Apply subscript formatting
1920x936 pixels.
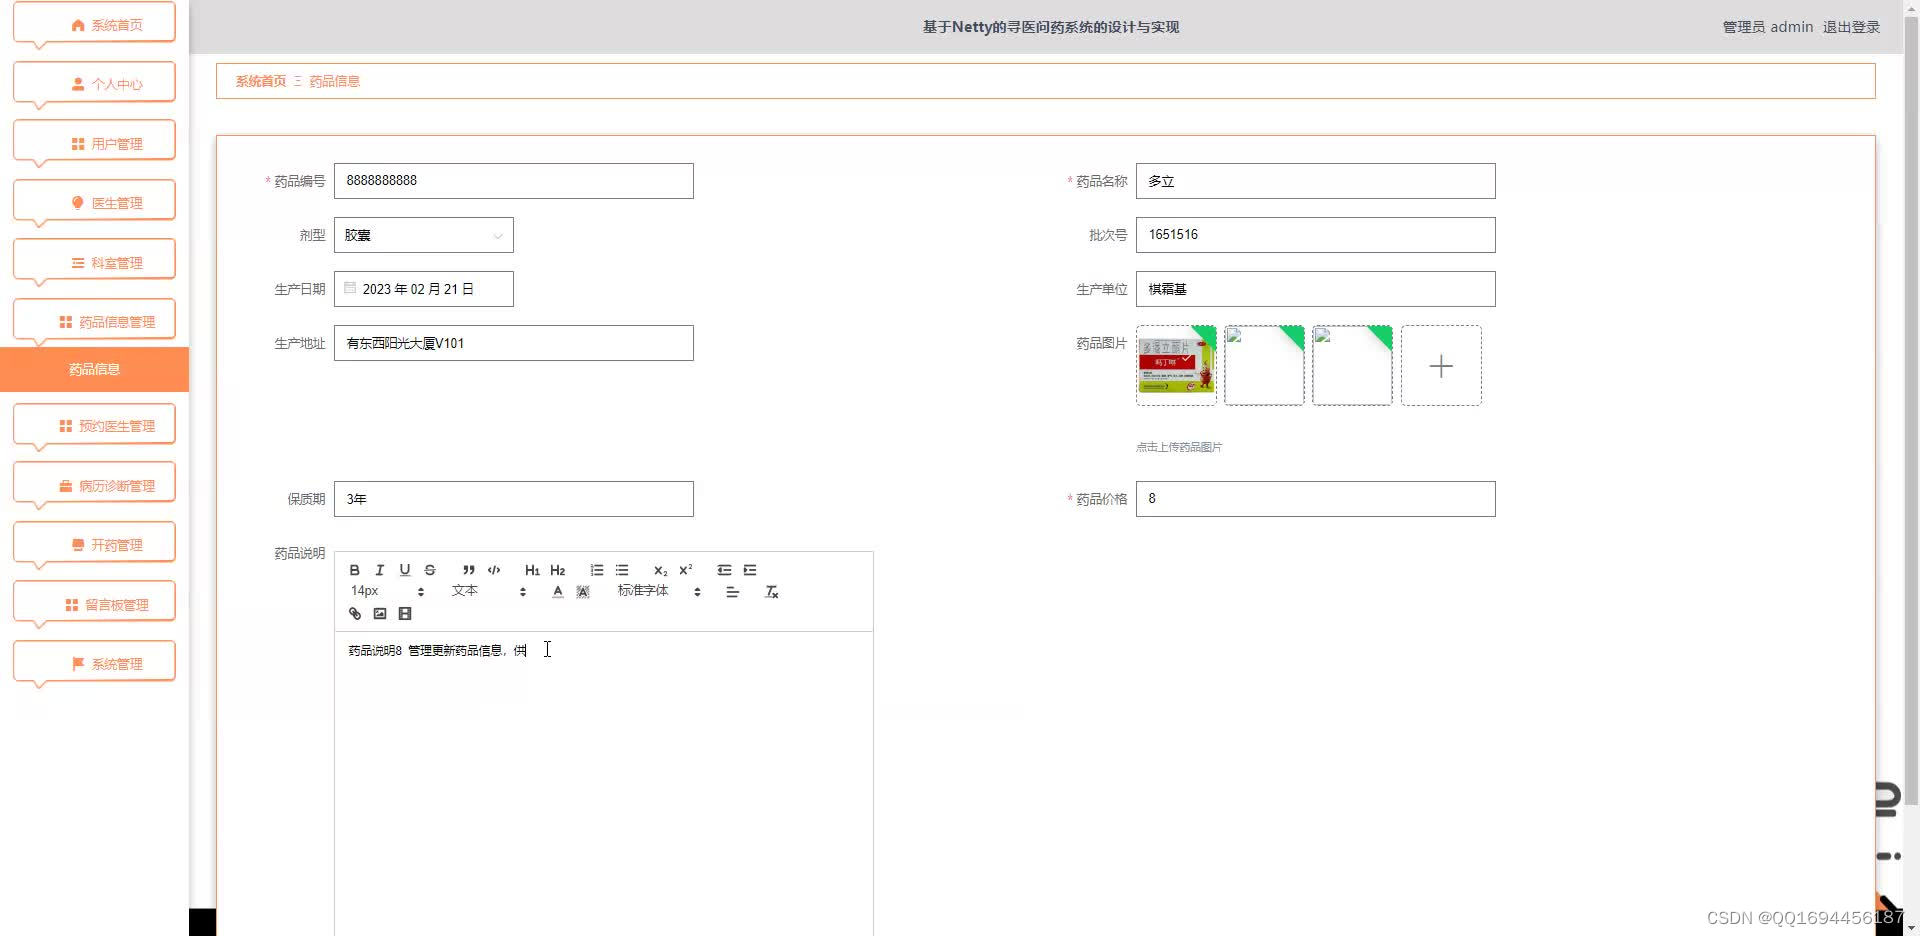660,570
